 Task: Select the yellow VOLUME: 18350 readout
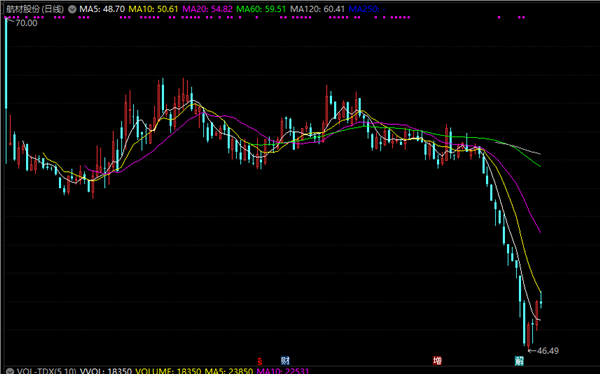(168, 371)
